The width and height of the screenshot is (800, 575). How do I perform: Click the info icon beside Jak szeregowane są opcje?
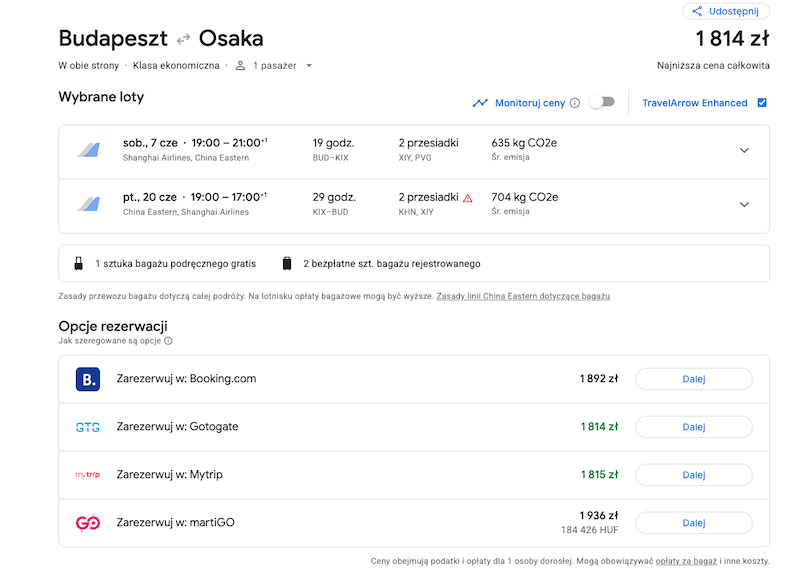(168, 341)
